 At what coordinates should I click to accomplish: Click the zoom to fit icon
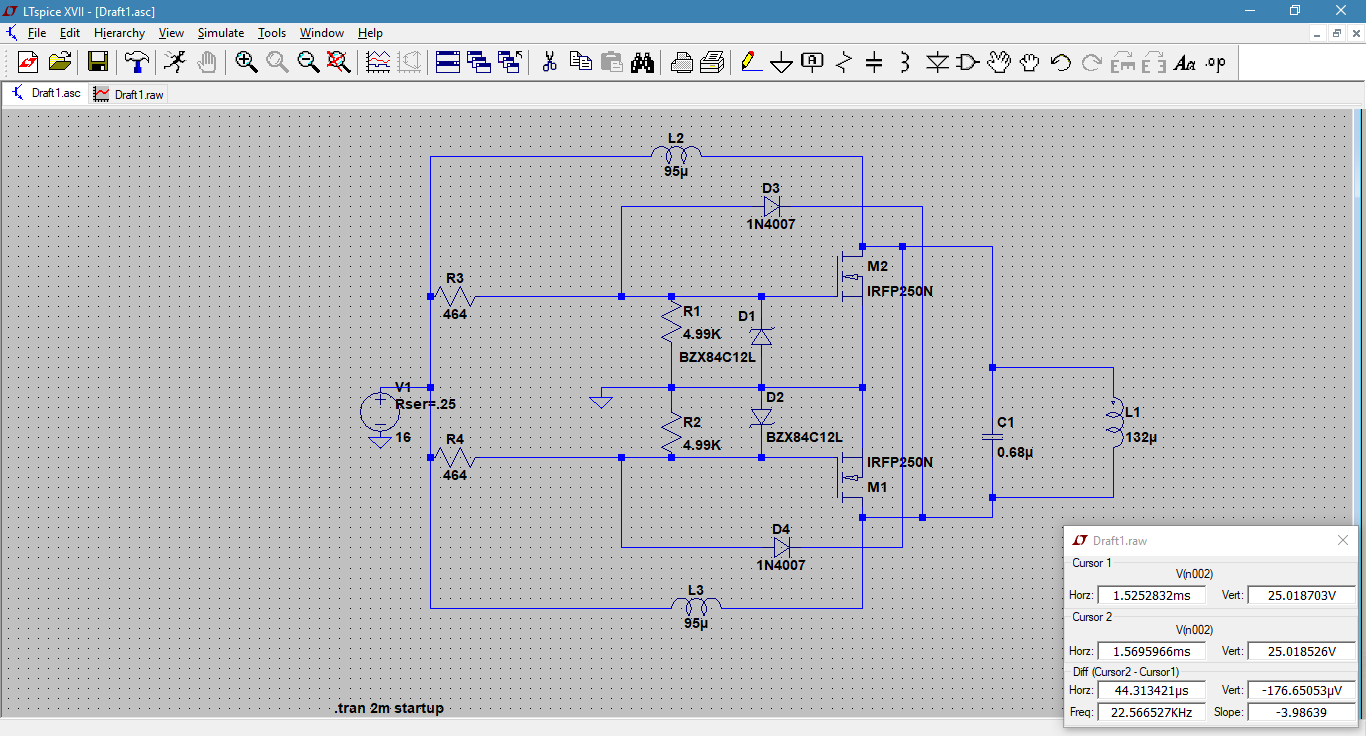339,62
